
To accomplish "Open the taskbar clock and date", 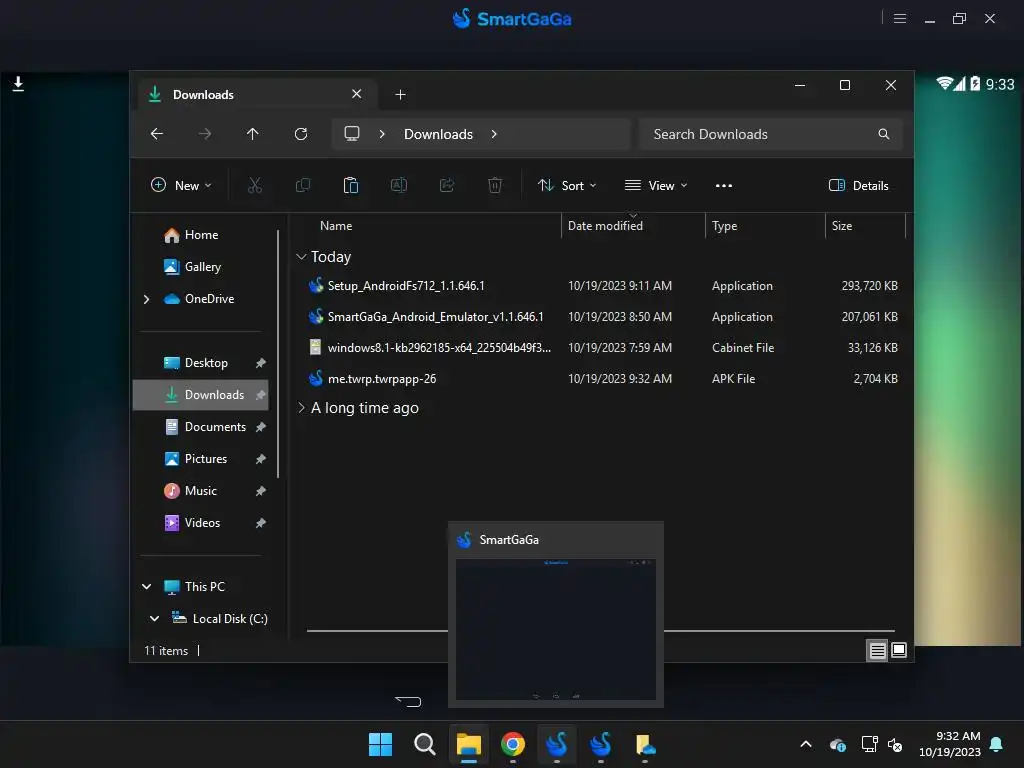I will click(950, 744).
